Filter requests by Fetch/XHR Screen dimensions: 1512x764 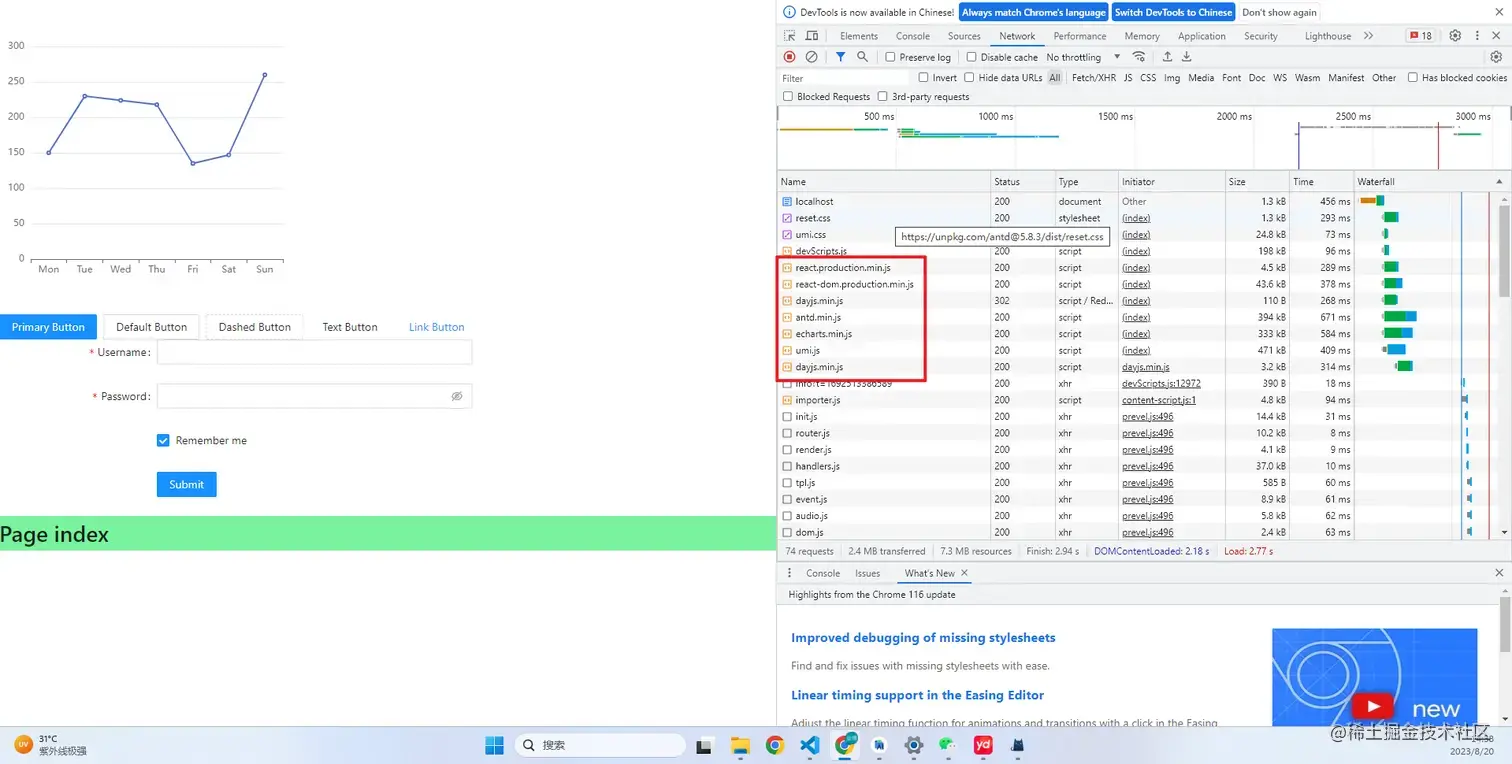click(1094, 77)
